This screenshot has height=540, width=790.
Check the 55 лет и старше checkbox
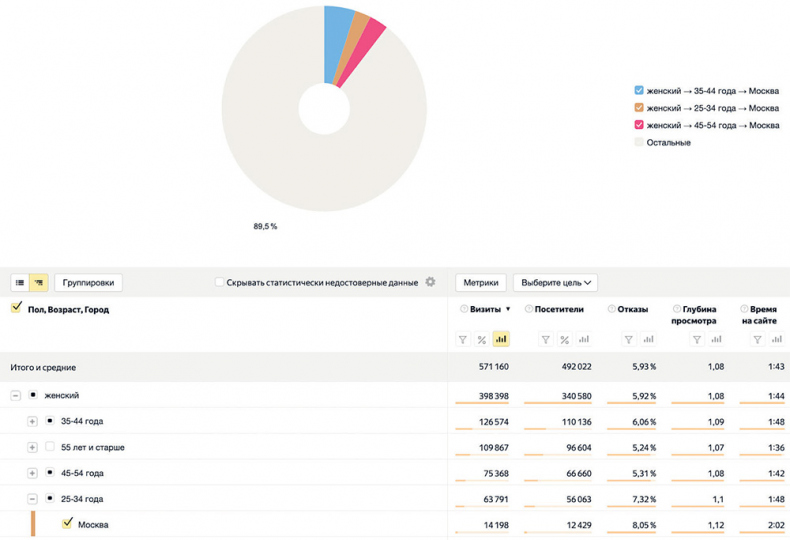50,447
